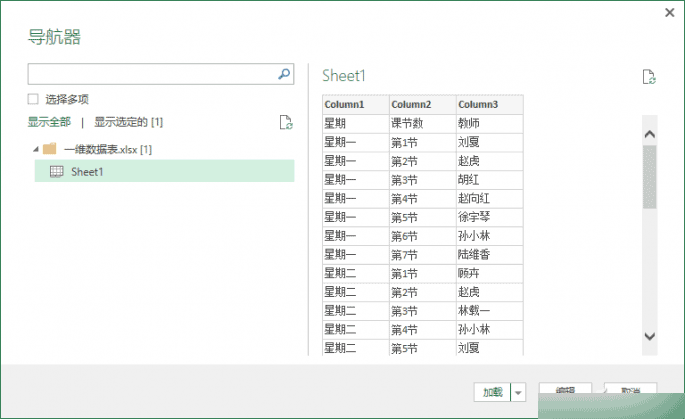
Task: Click the preview refresh icon above the table
Action: [x=648, y=77]
